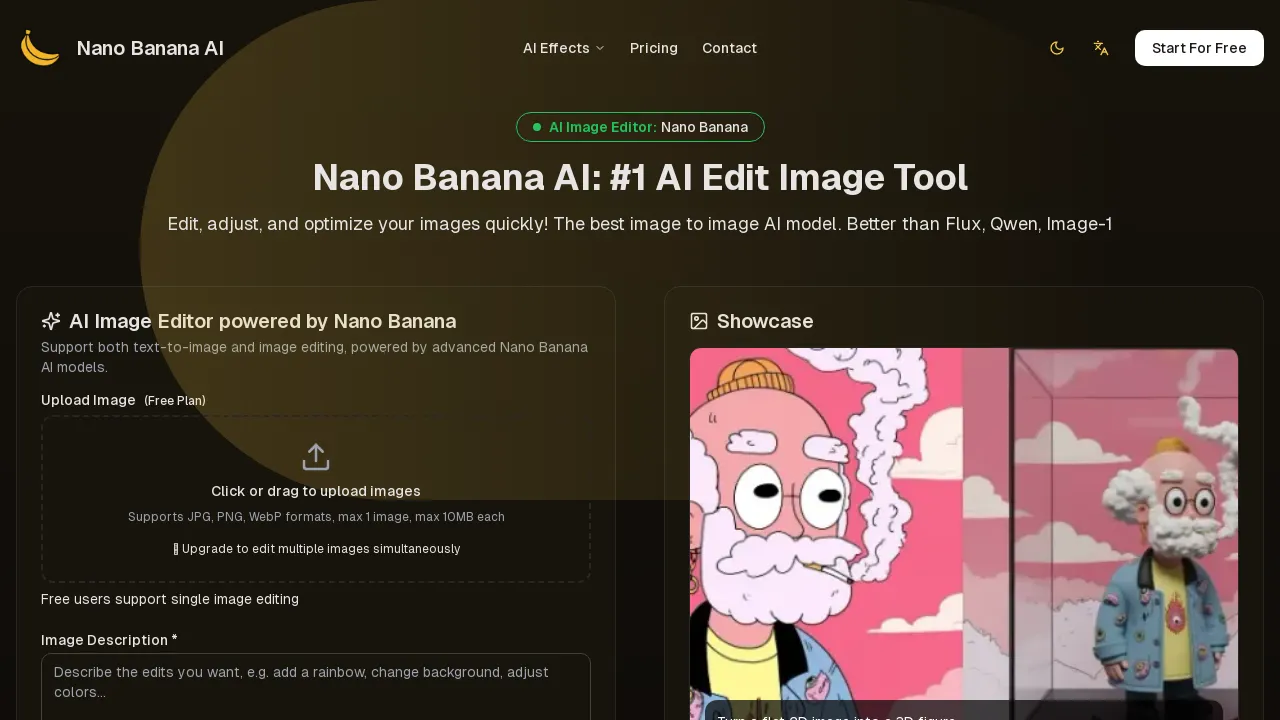Click 'Free users support single image editing' text

(170, 599)
